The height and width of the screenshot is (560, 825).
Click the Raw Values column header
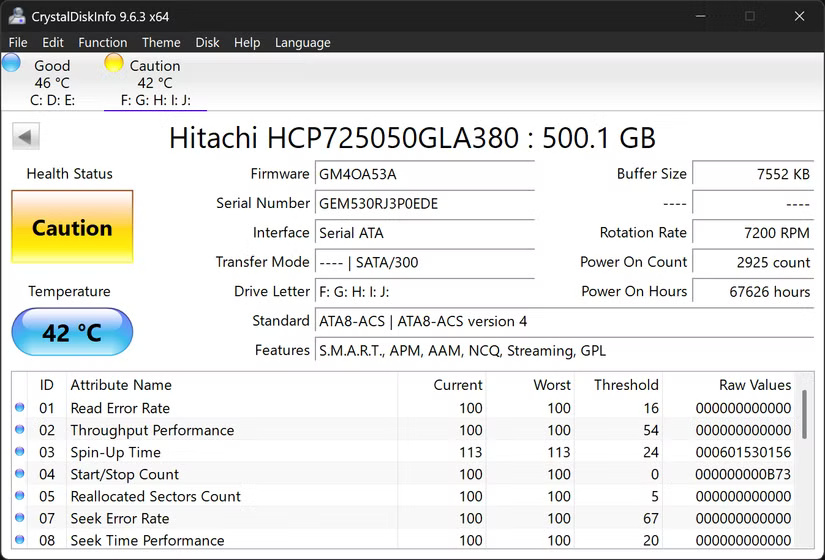754,385
